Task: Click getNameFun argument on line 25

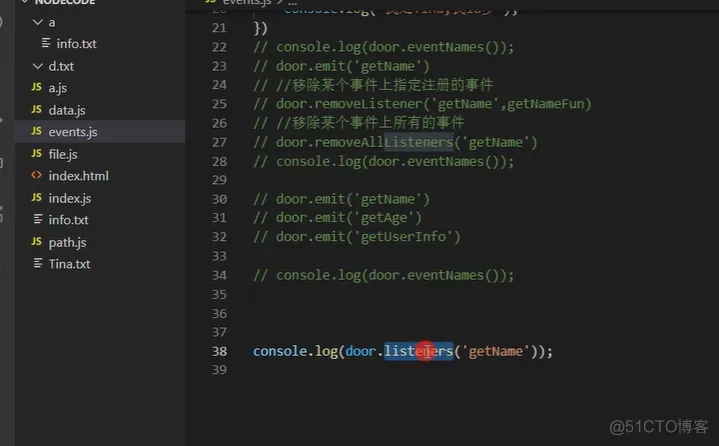Action: (x=545, y=104)
